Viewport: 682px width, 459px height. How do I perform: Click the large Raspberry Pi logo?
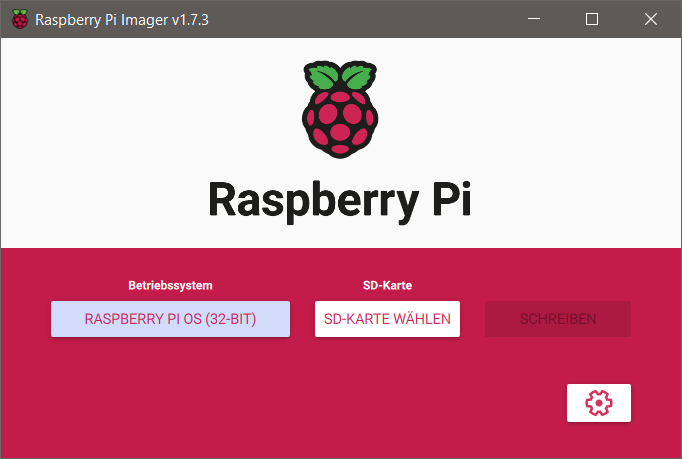coord(340,112)
